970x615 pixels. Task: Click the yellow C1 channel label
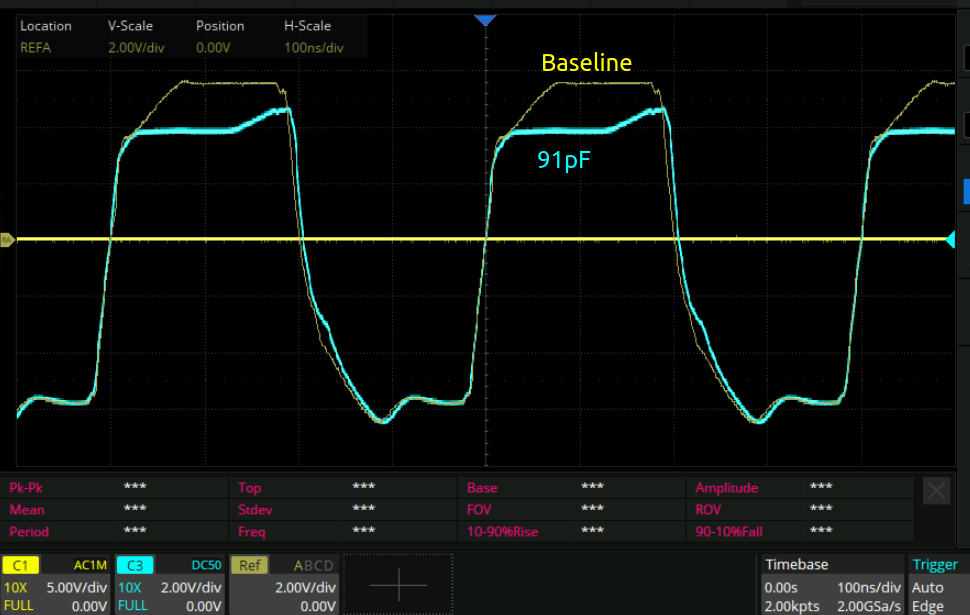[20, 565]
